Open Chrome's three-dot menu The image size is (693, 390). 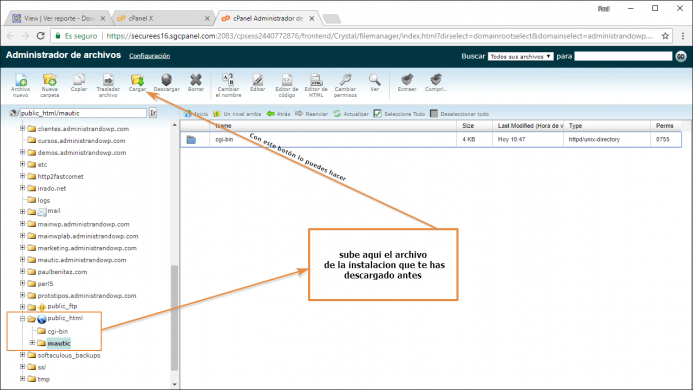683,36
